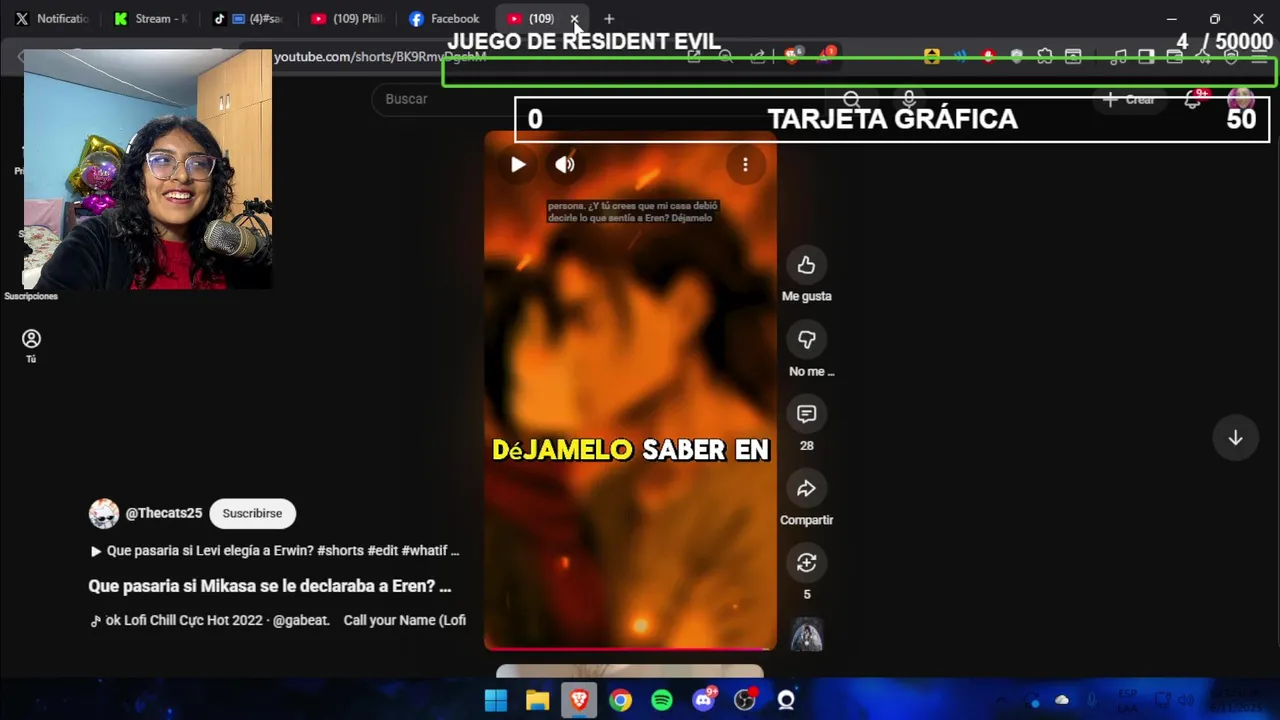Open Spotify from the taskbar
The width and height of the screenshot is (1280, 720).
click(662, 700)
